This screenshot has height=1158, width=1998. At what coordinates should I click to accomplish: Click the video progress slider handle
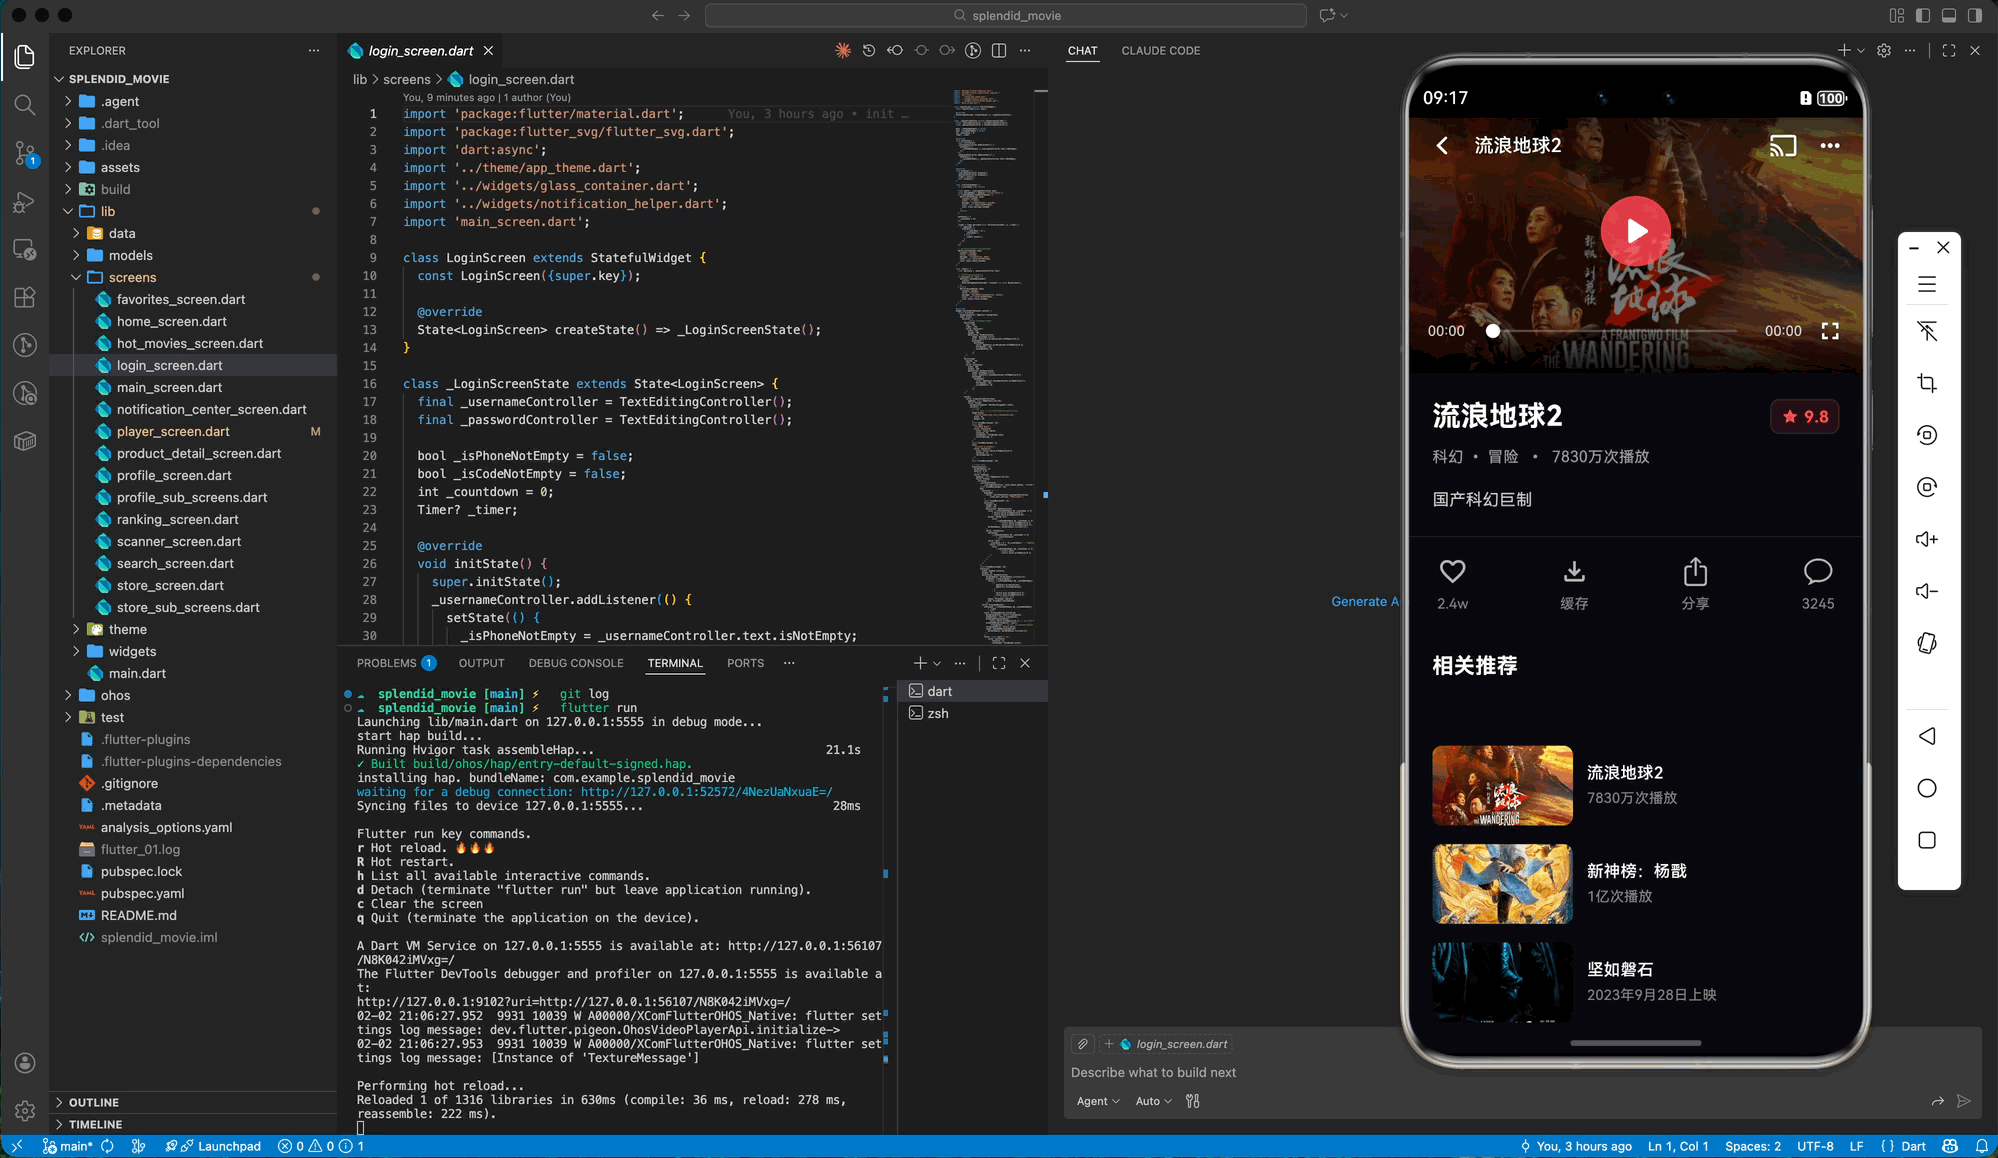click(x=1492, y=331)
